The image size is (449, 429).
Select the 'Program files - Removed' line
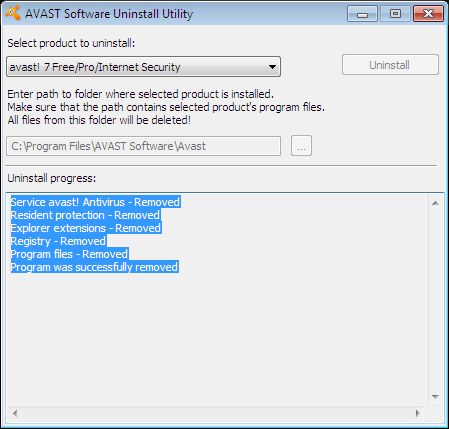click(69, 254)
